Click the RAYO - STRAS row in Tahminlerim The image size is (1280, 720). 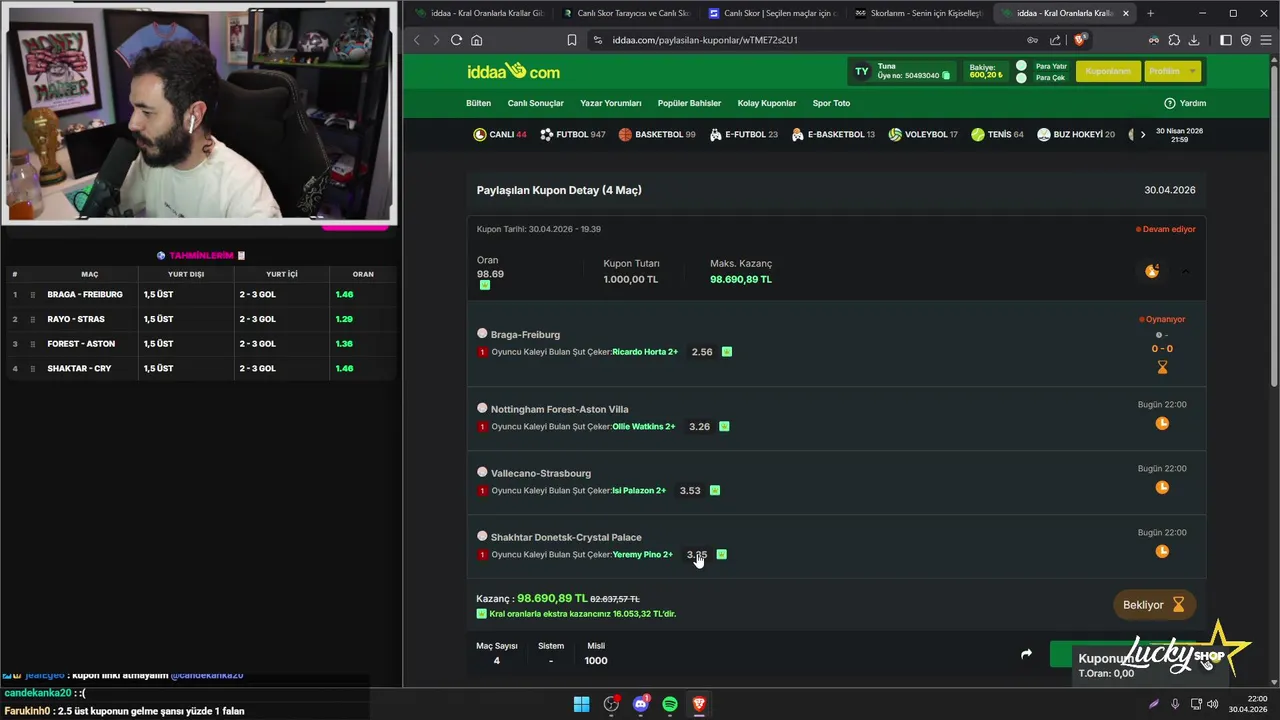200,319
